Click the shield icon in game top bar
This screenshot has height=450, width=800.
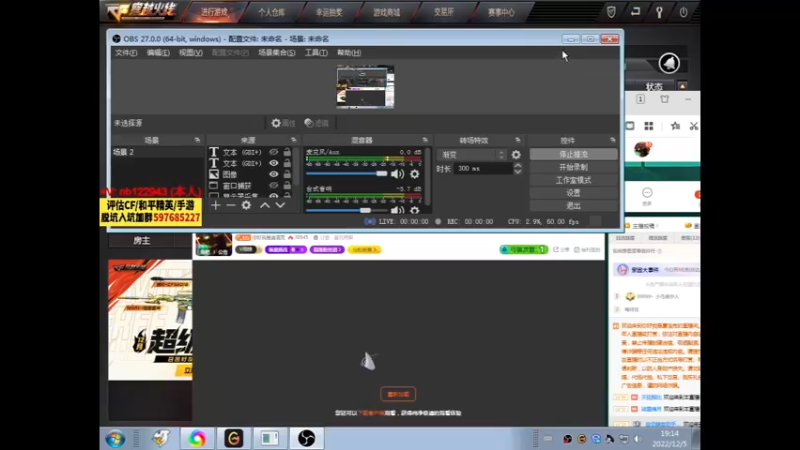coord(611,12)
